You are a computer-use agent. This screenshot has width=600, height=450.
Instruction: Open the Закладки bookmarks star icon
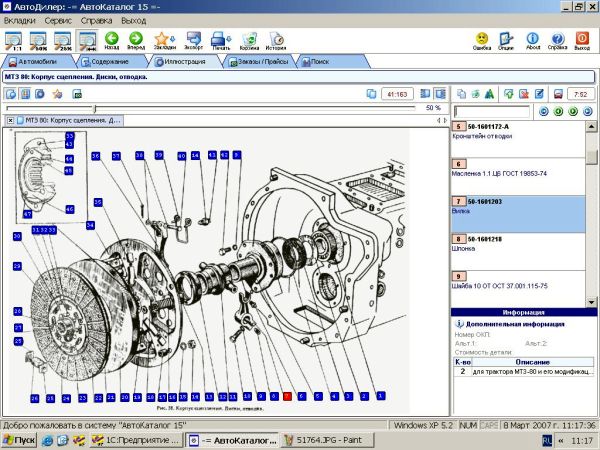[163, 39]
